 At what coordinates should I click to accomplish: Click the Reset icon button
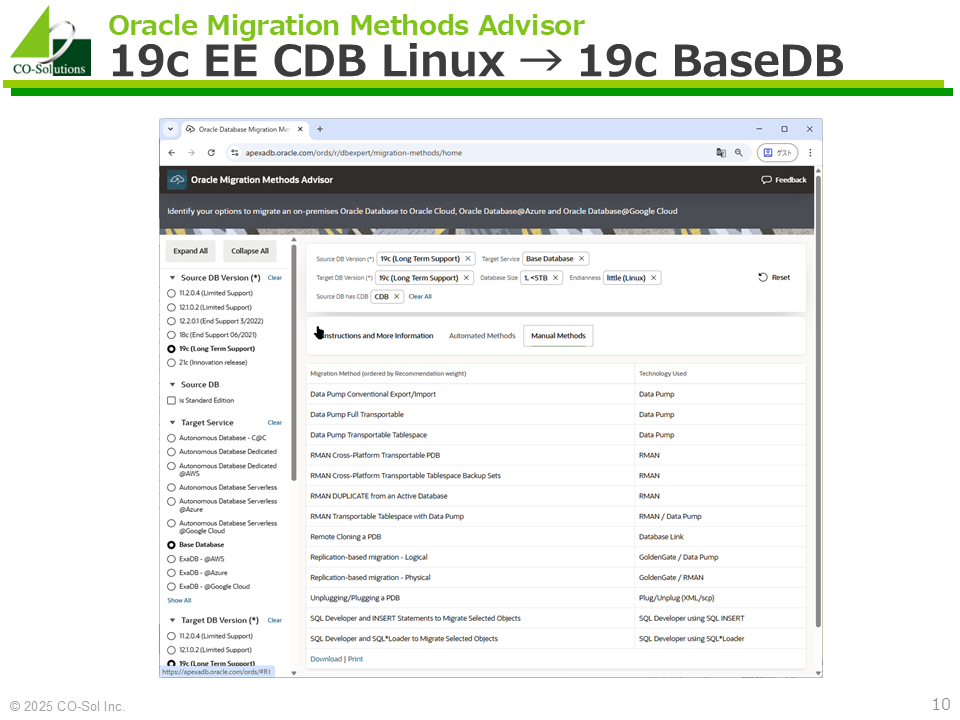pyautogui.click(x=774, y=277)
